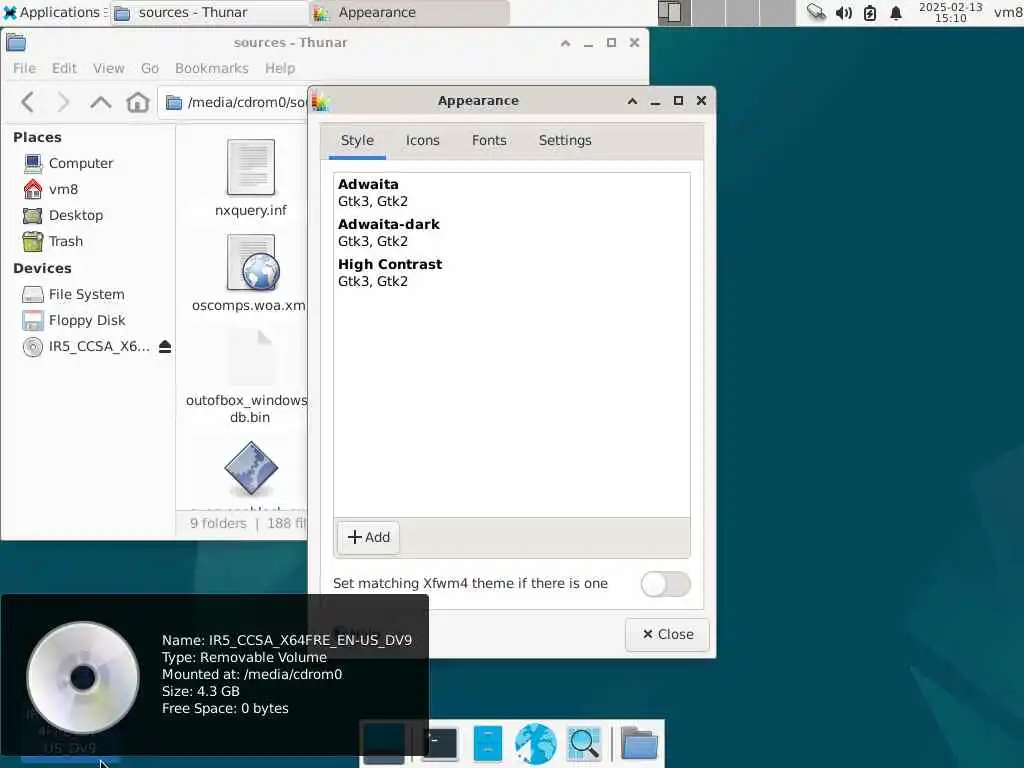This screenshot has width=1024, height=768.
Task: Open file manager cabinet icon in dock
Action: 488,744
